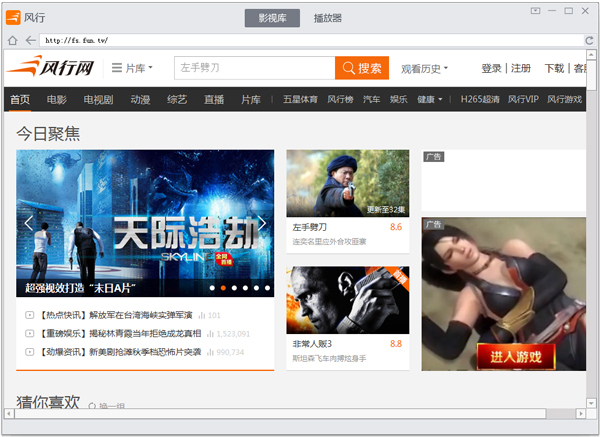Click the caption 超强视效打造"末日A片"
This screenshot has width=600, height=437.
[x=80, y=288]
